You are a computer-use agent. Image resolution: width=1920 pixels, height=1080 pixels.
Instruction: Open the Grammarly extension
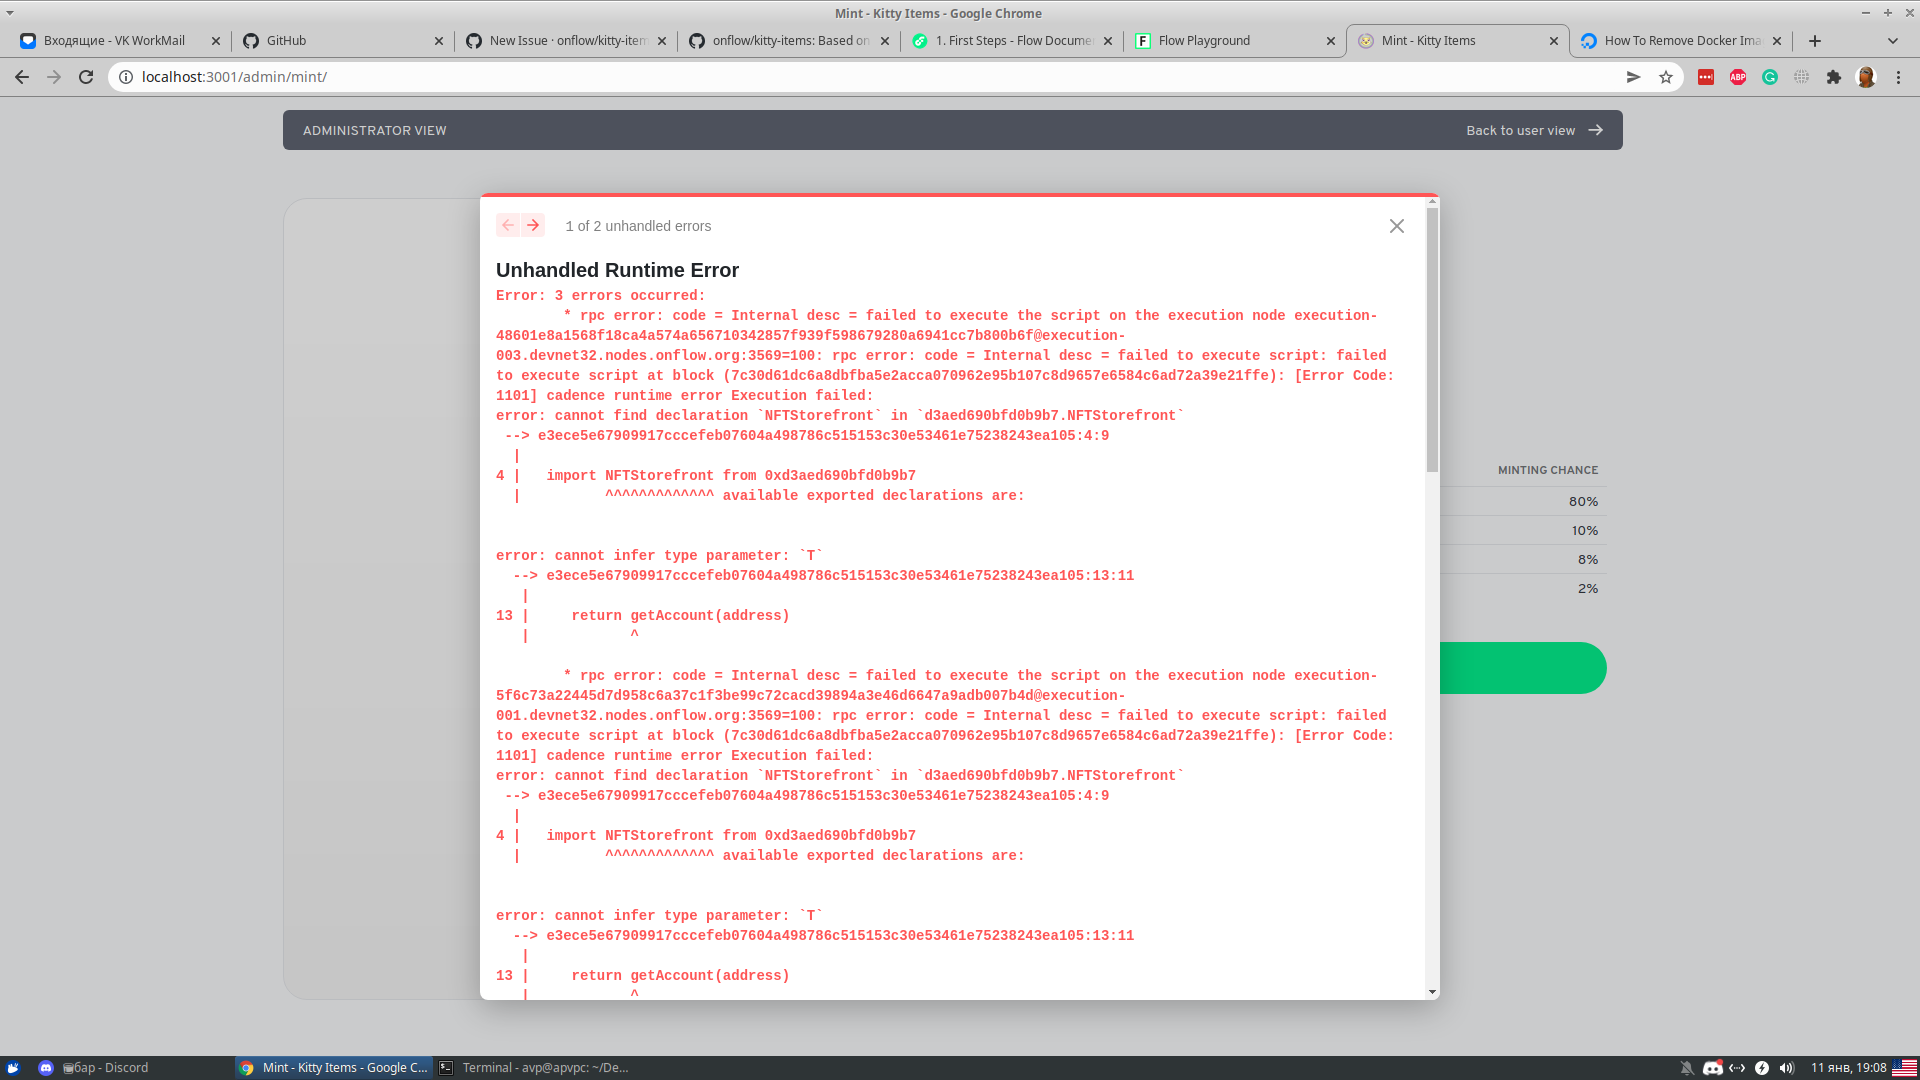point(1770,76)
